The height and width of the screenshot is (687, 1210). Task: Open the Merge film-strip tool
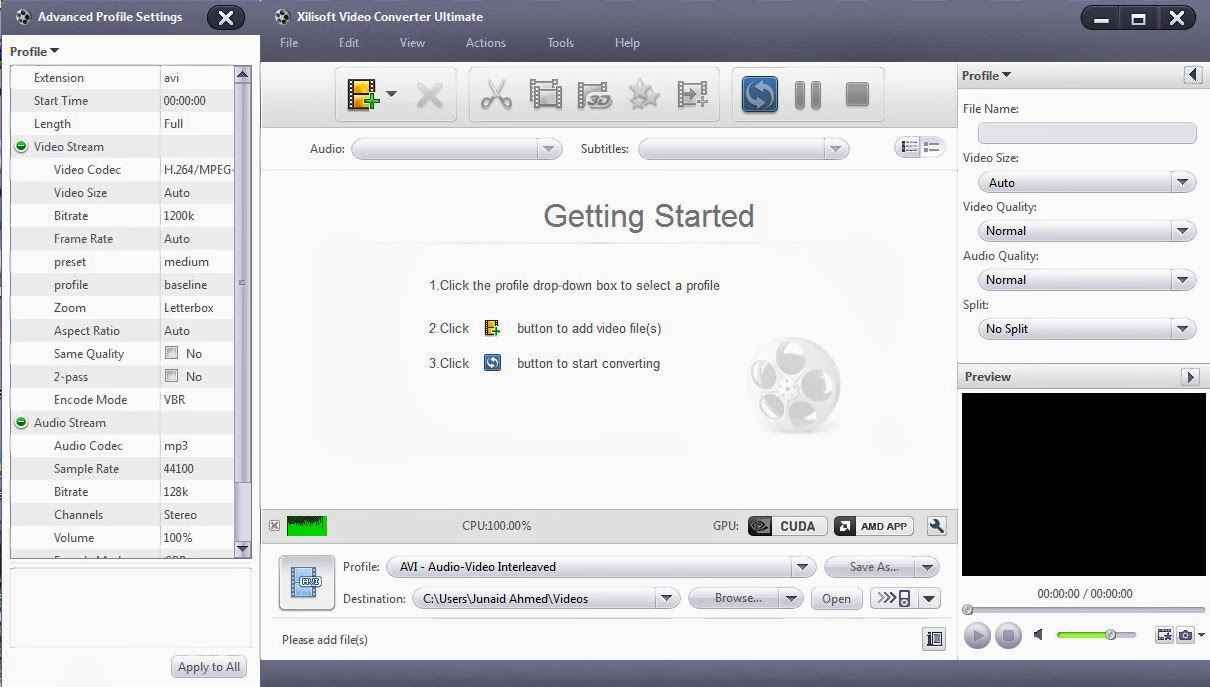click(x=546, y=95)
